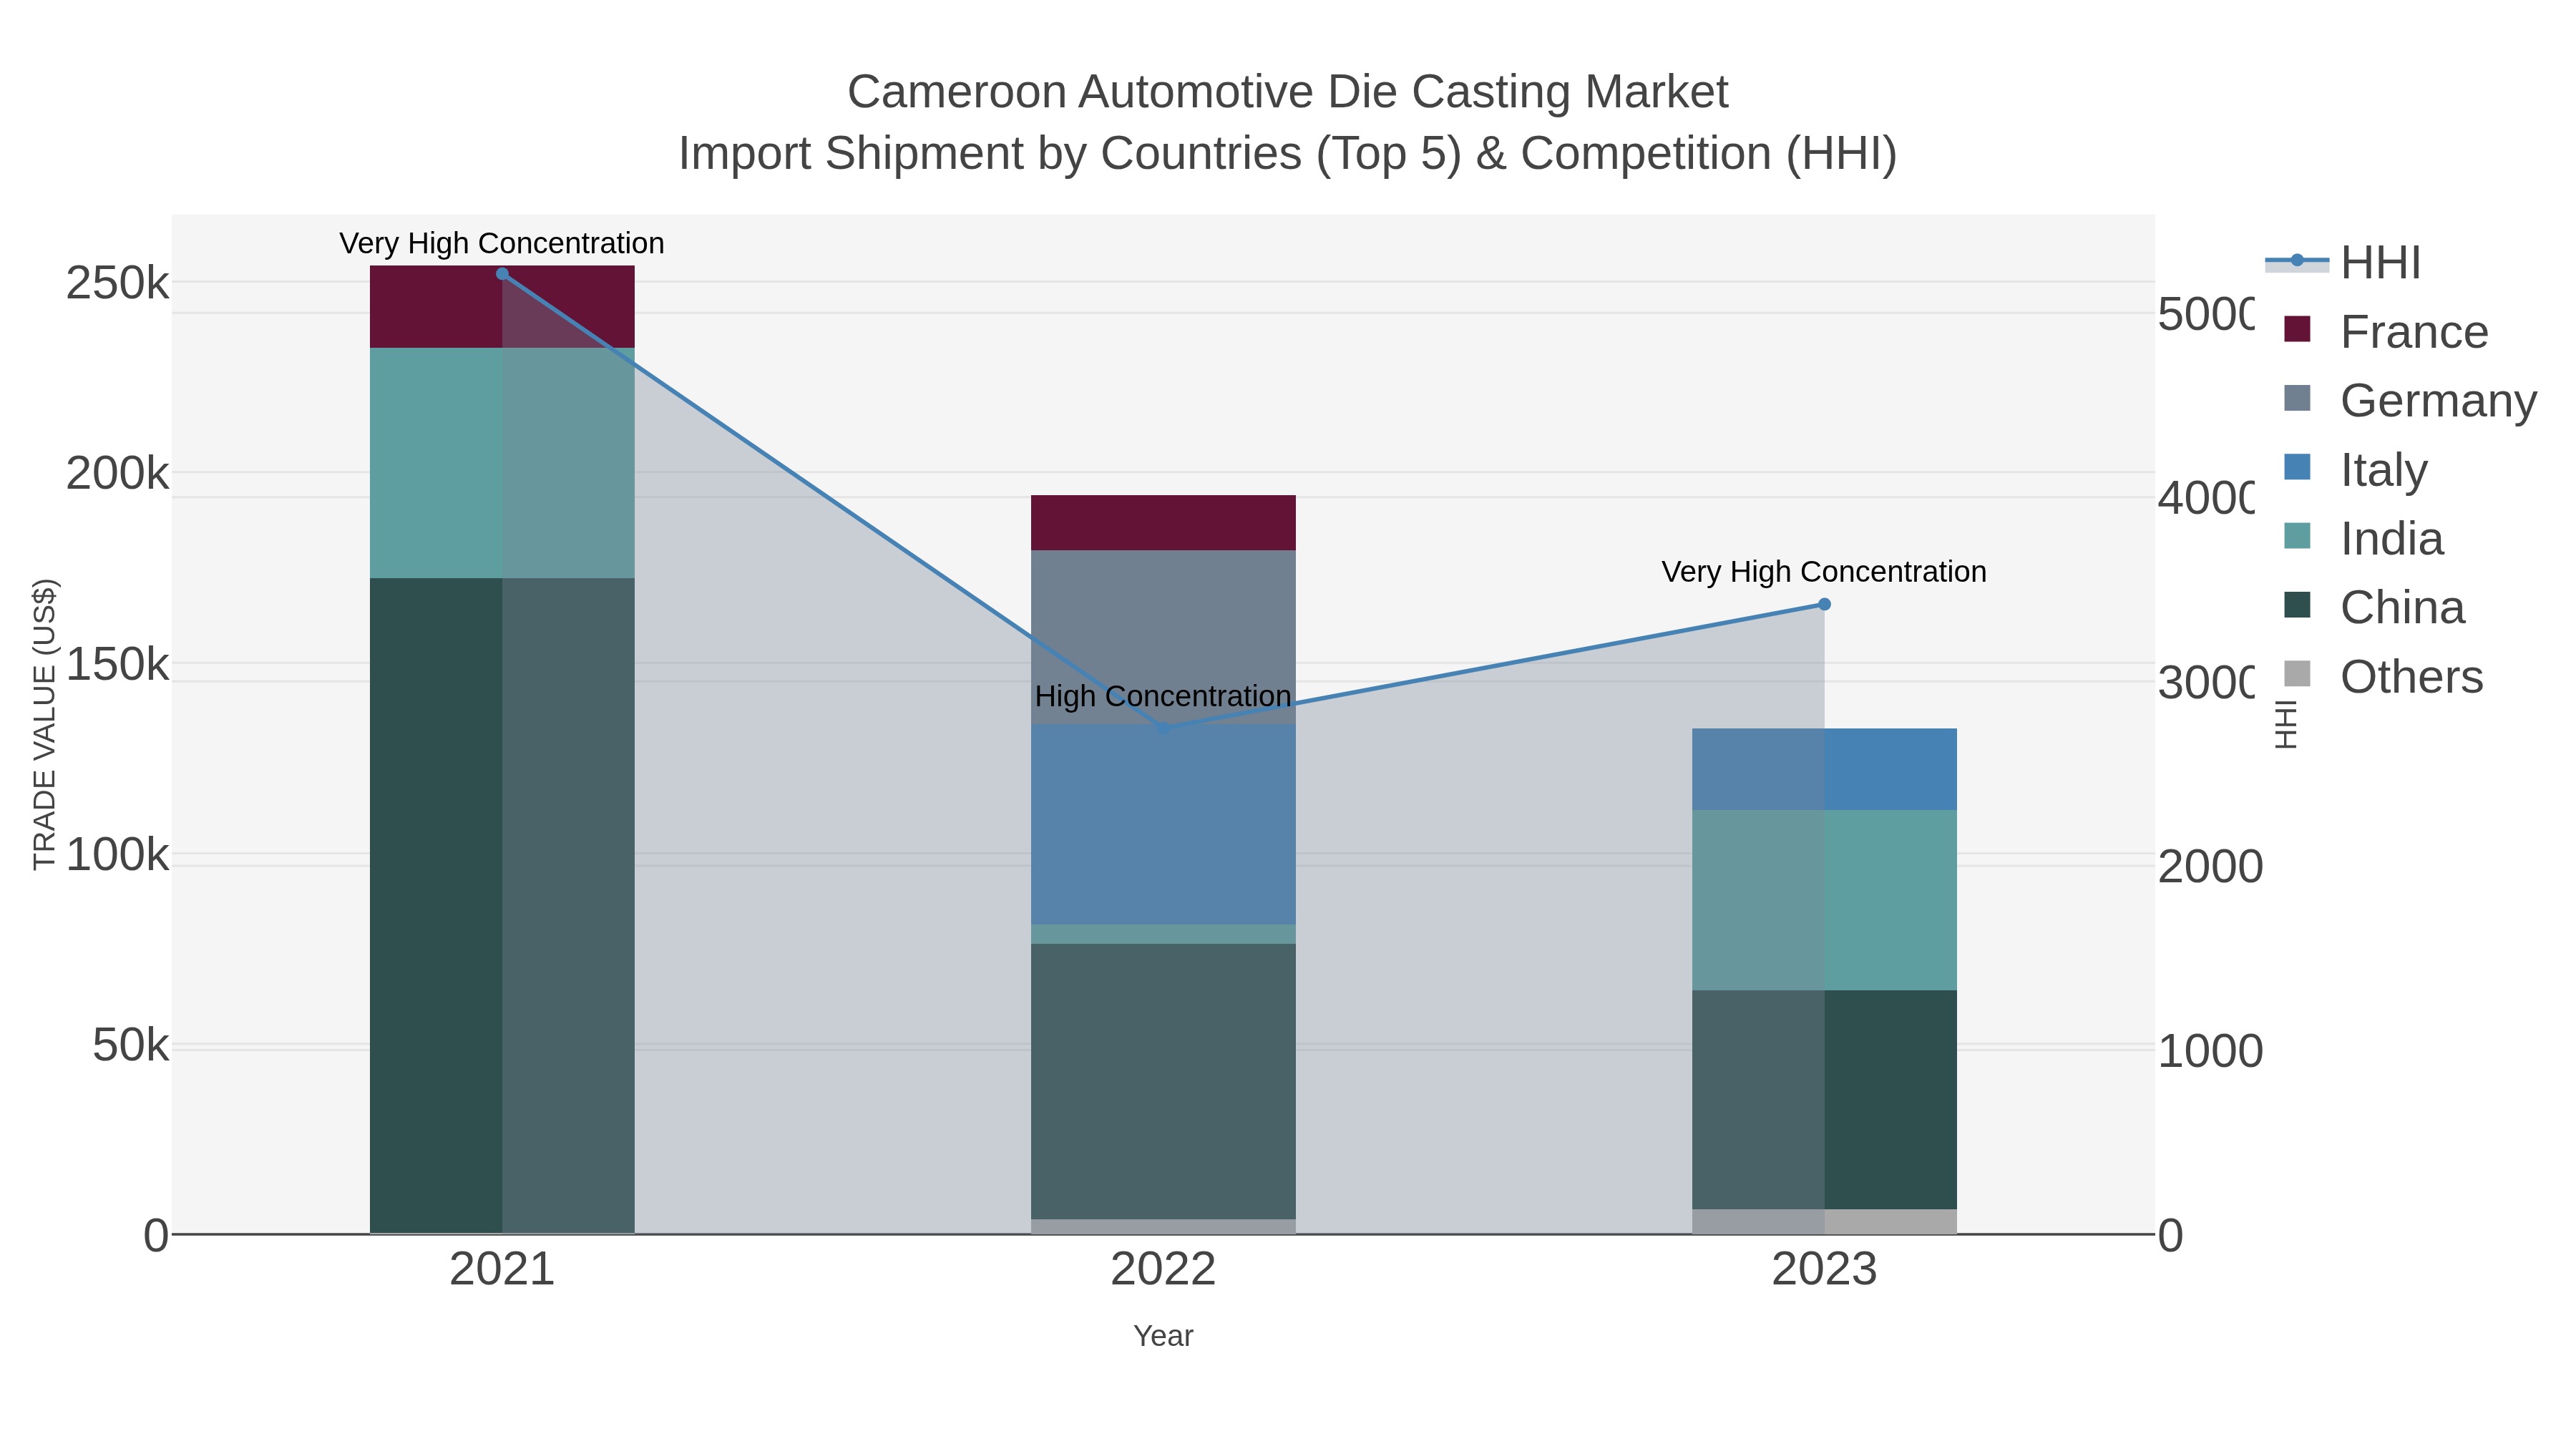Click the 2023 x-axis label
Image resolution: width=2576 pixels, height=1449 pixels.
1824,1270
